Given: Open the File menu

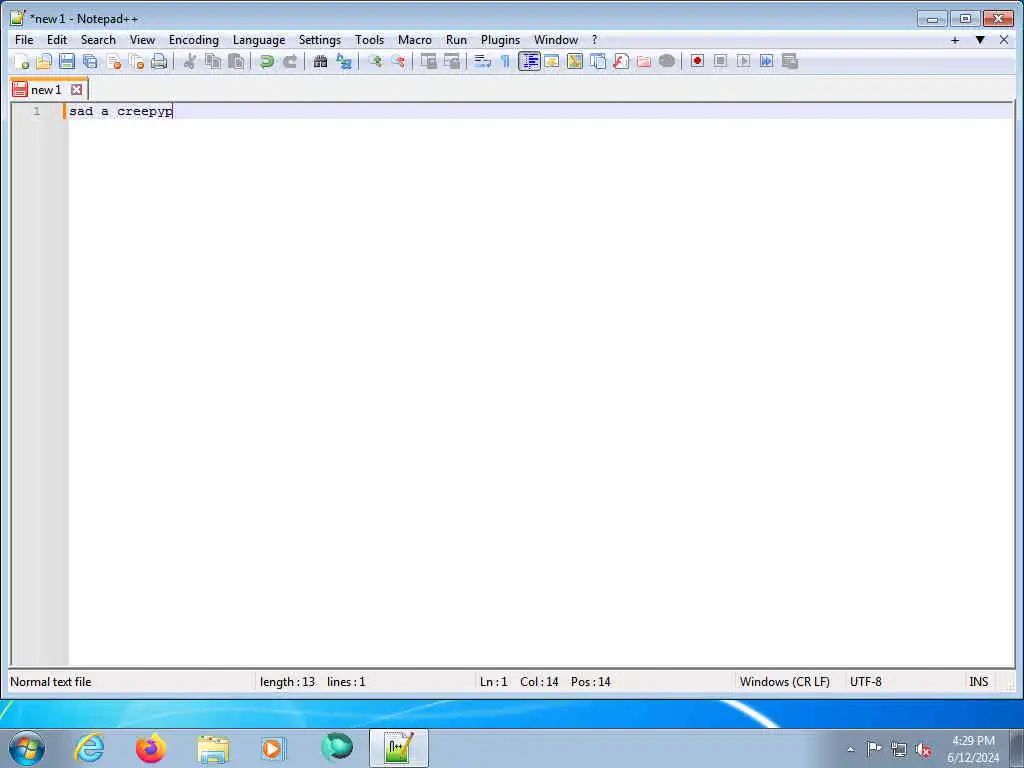Looking at the screenshot, I should [24, 40].
